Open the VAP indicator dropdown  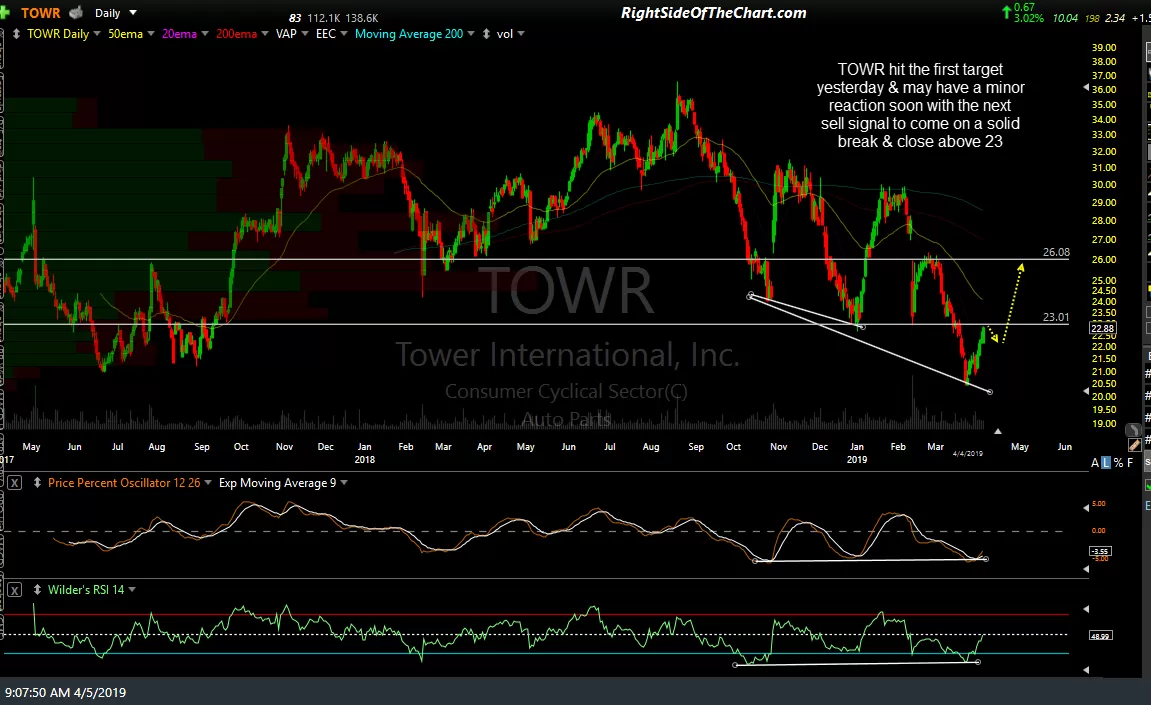[305, 34]
